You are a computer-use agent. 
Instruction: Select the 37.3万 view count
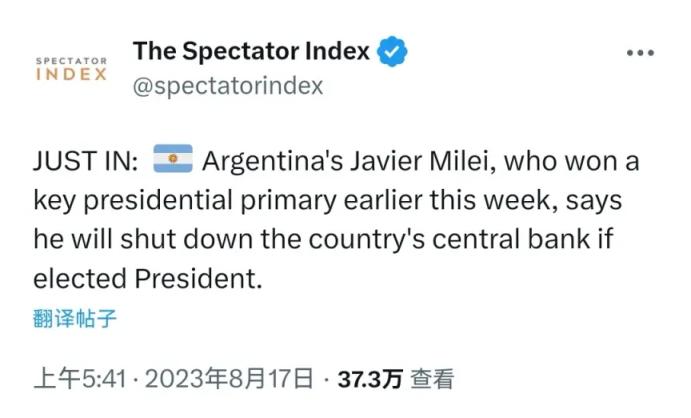pos(370,379)
